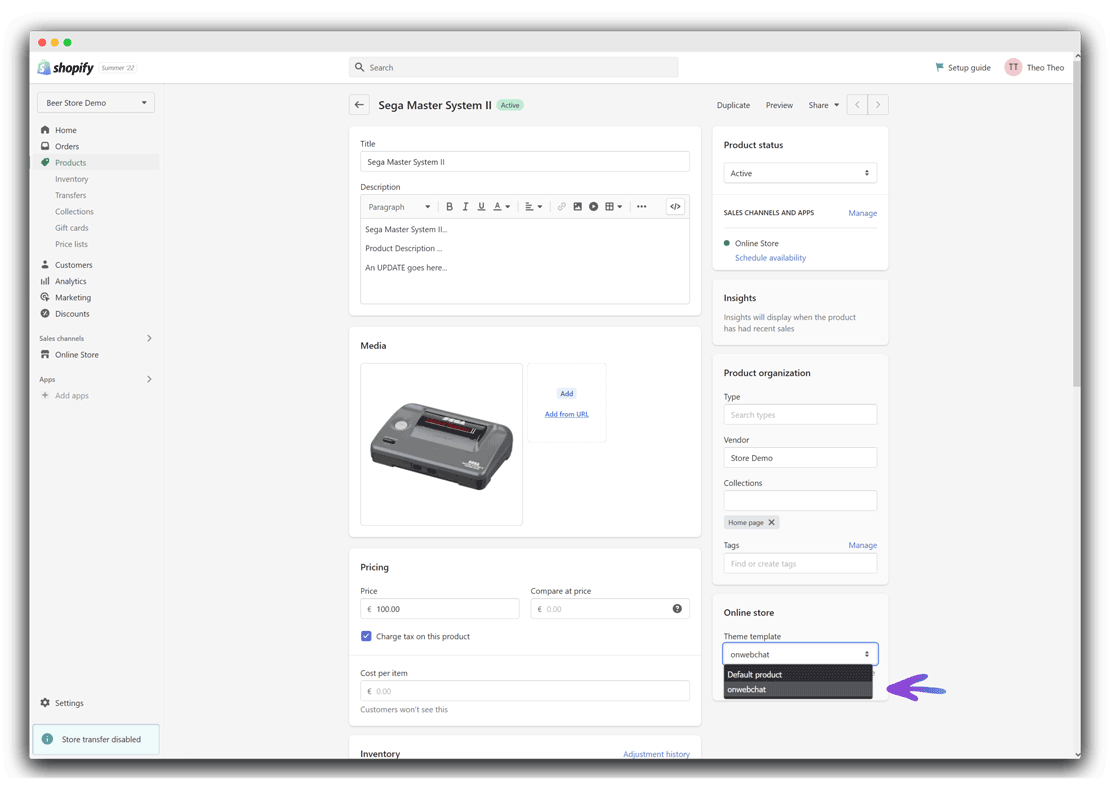The height and width of the screenshot is (789, 1110).
Task: Insert a link in the product description
Action: pos(561,206)
